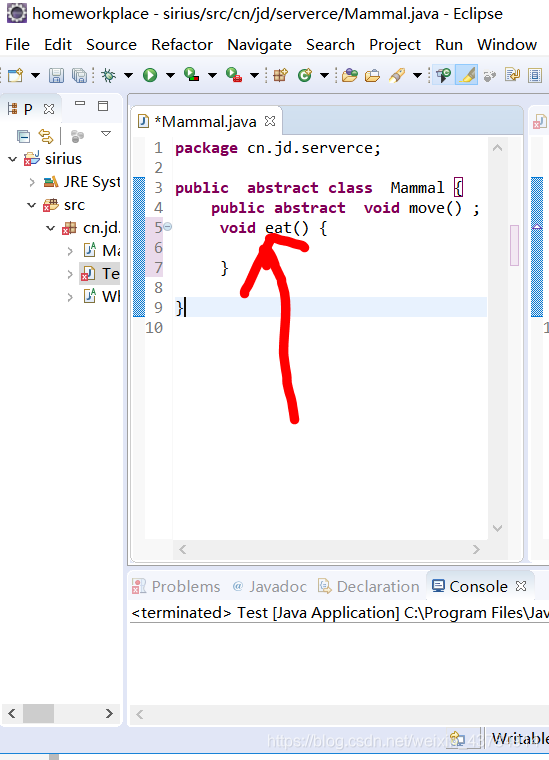This screenshot has width=549, height=760.
Task: Open the Project menu
Action: pyautogui.click(x=394, y=45)
